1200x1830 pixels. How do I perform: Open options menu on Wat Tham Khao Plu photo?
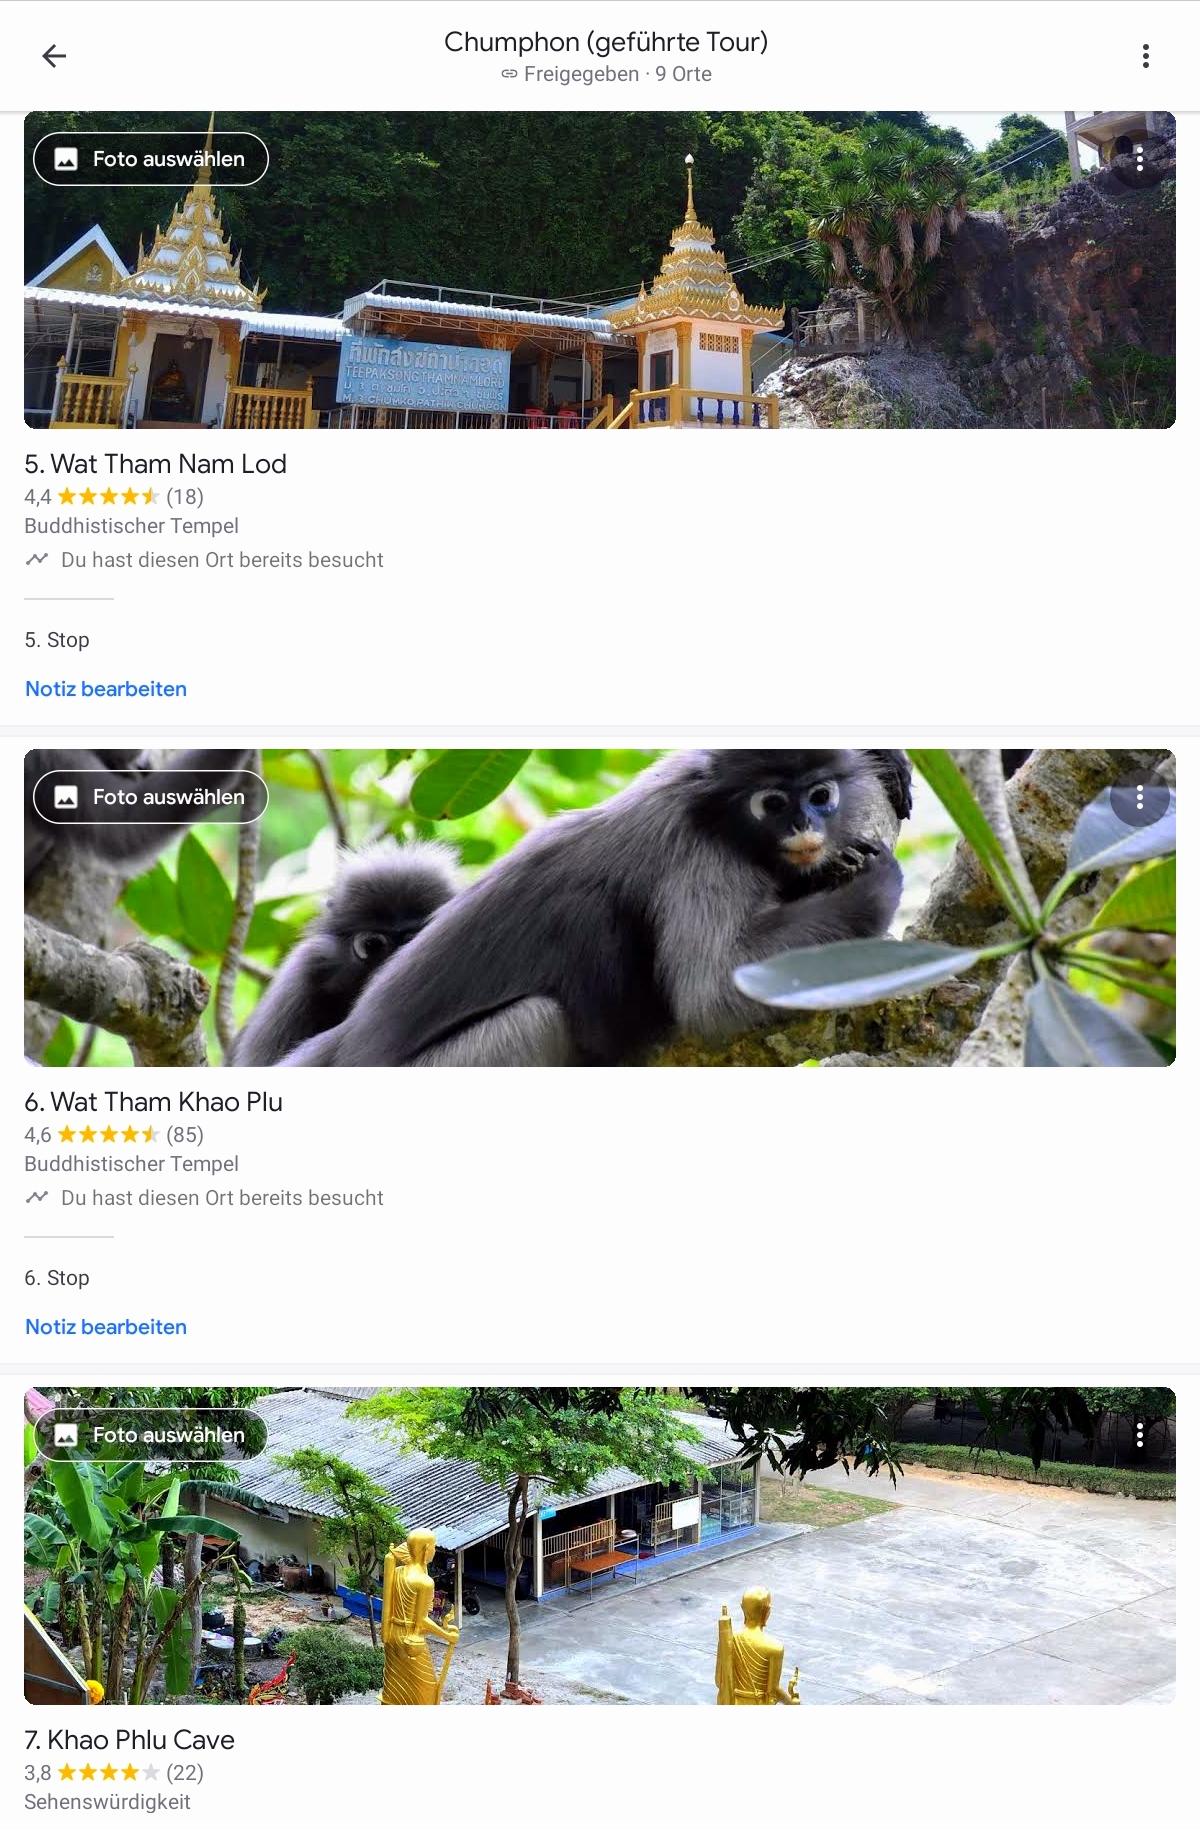coord(1139,797)
